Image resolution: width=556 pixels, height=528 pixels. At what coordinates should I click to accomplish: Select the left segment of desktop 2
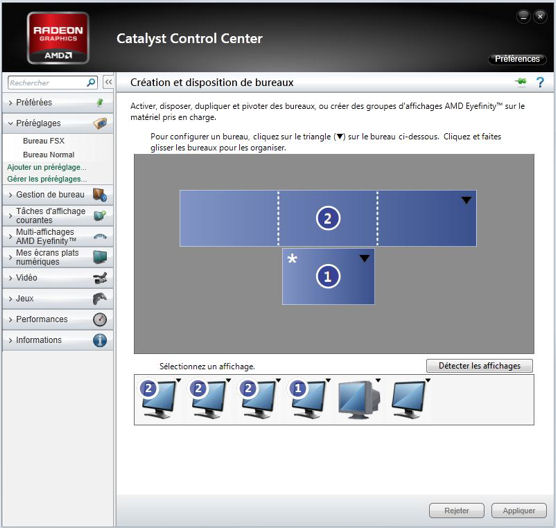pyautogui.click(x=229, y=218)
